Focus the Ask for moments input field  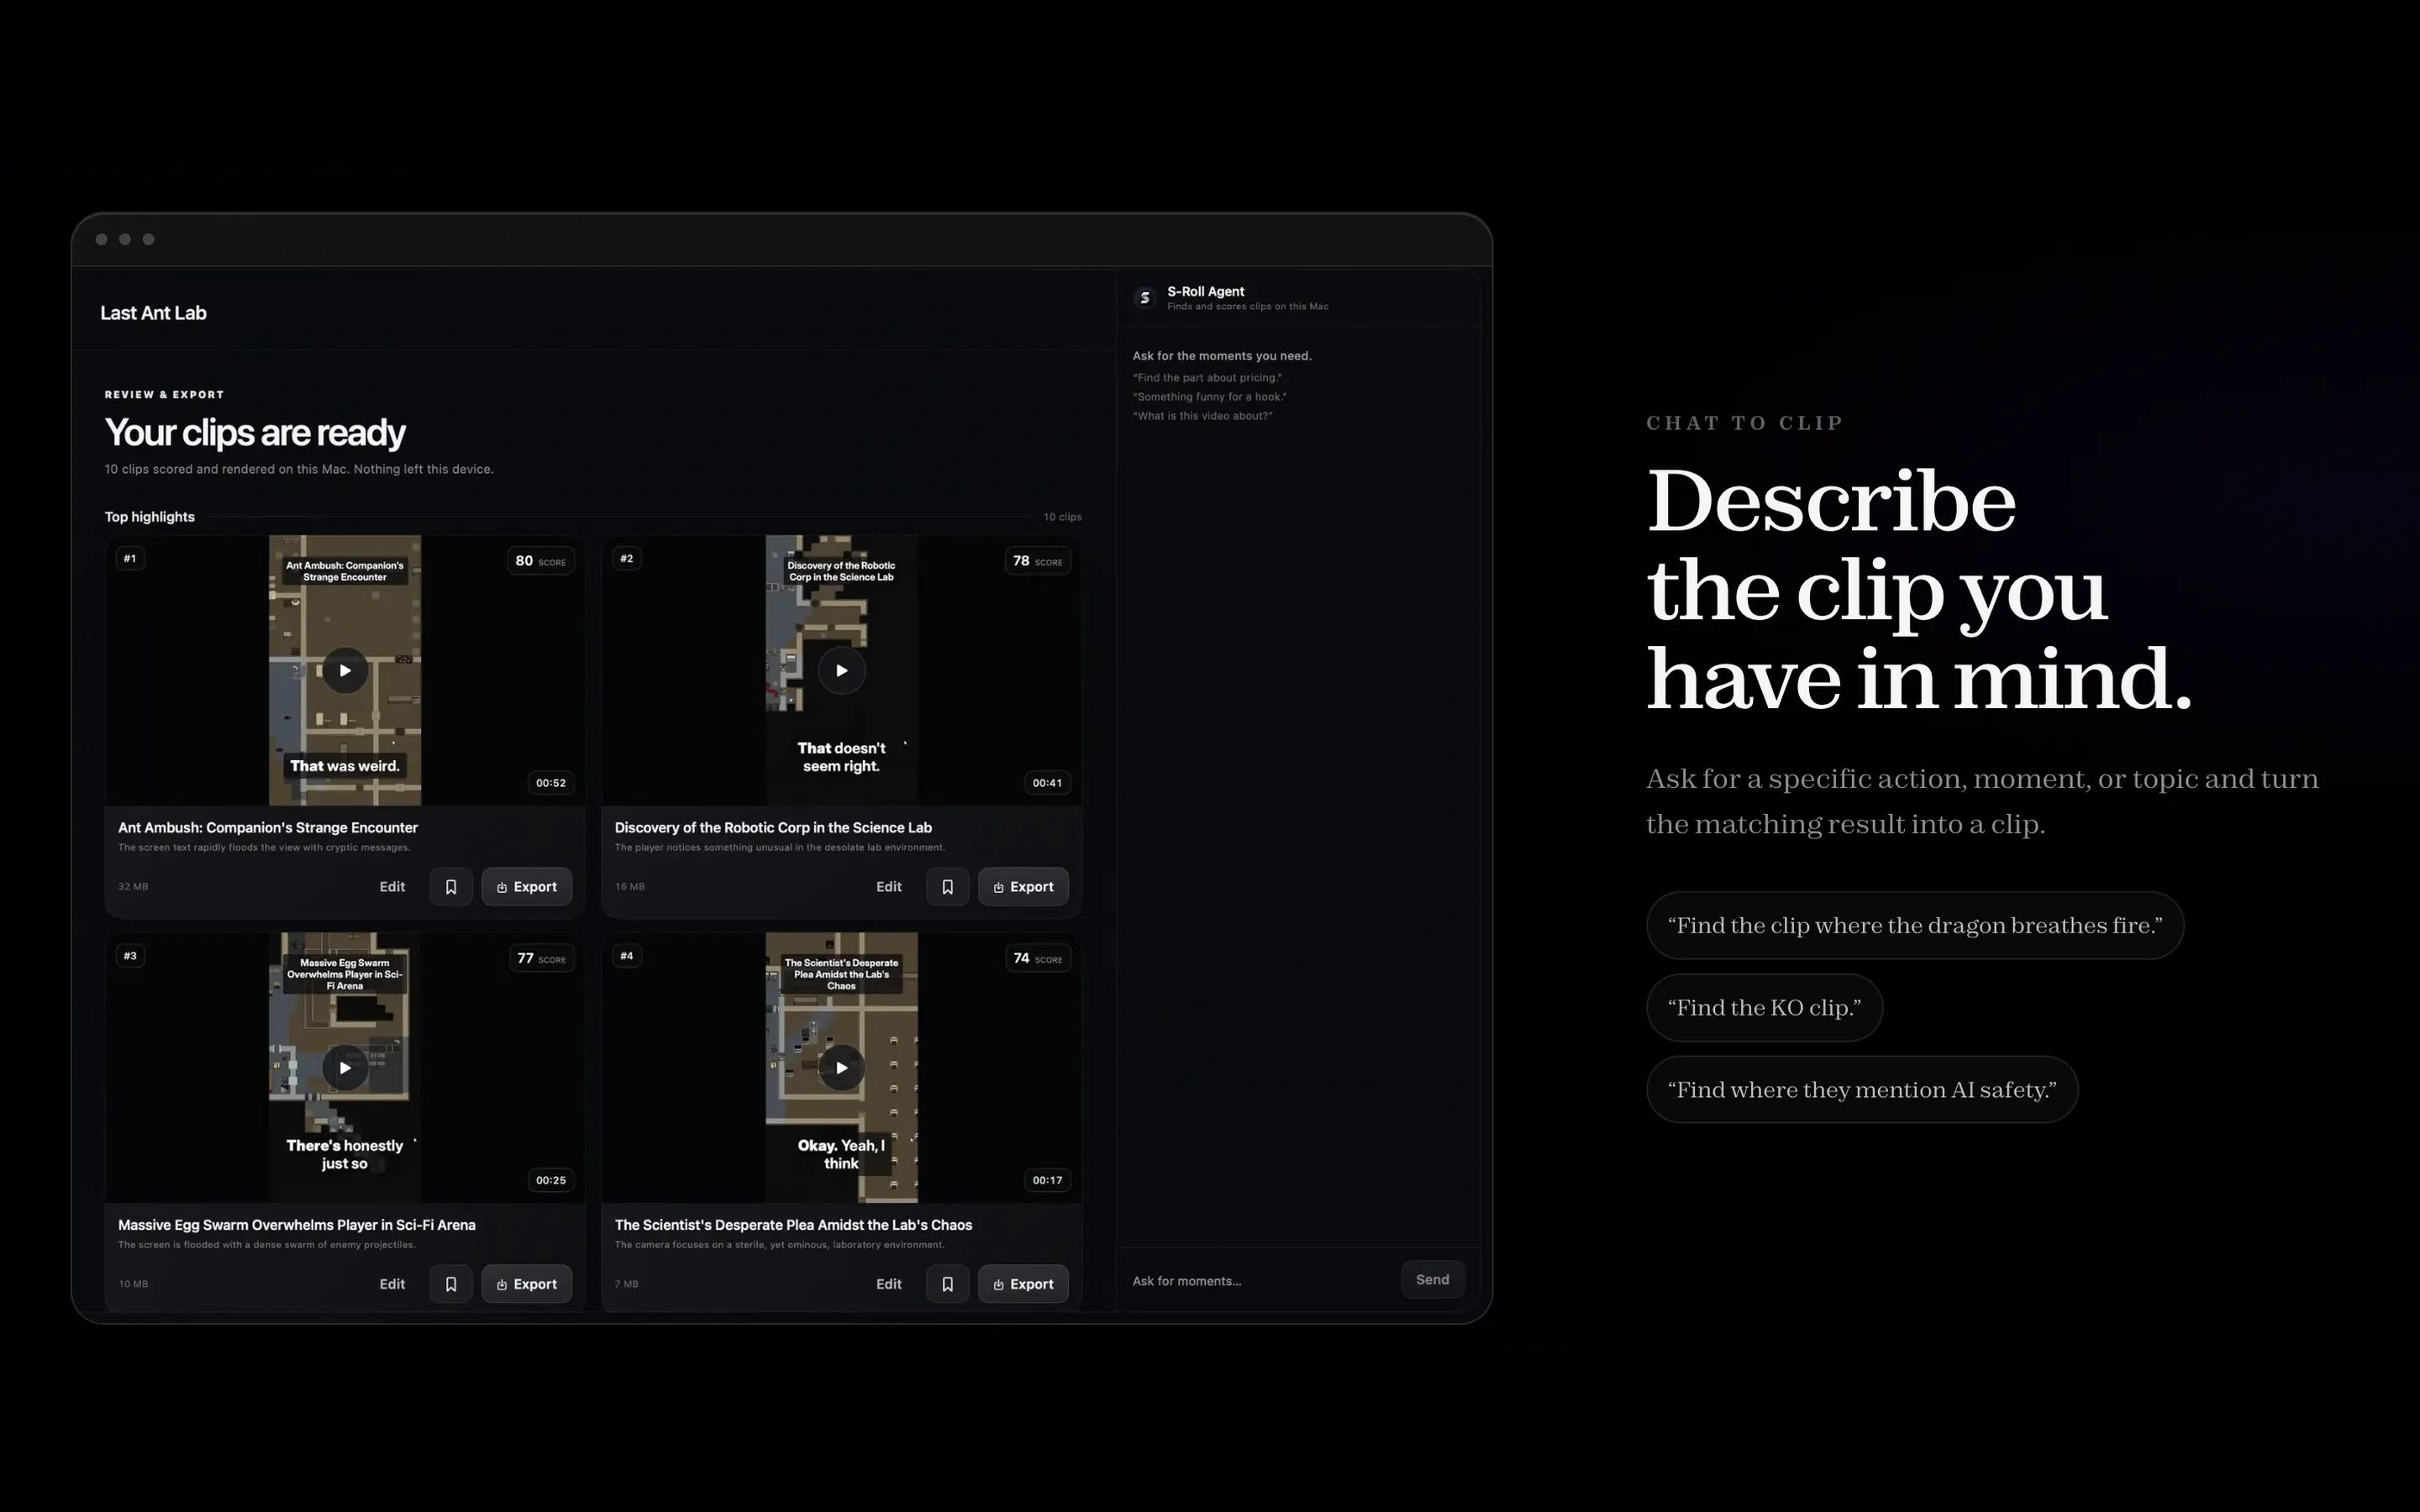pyautogui.click(x=1260, y=1281)
